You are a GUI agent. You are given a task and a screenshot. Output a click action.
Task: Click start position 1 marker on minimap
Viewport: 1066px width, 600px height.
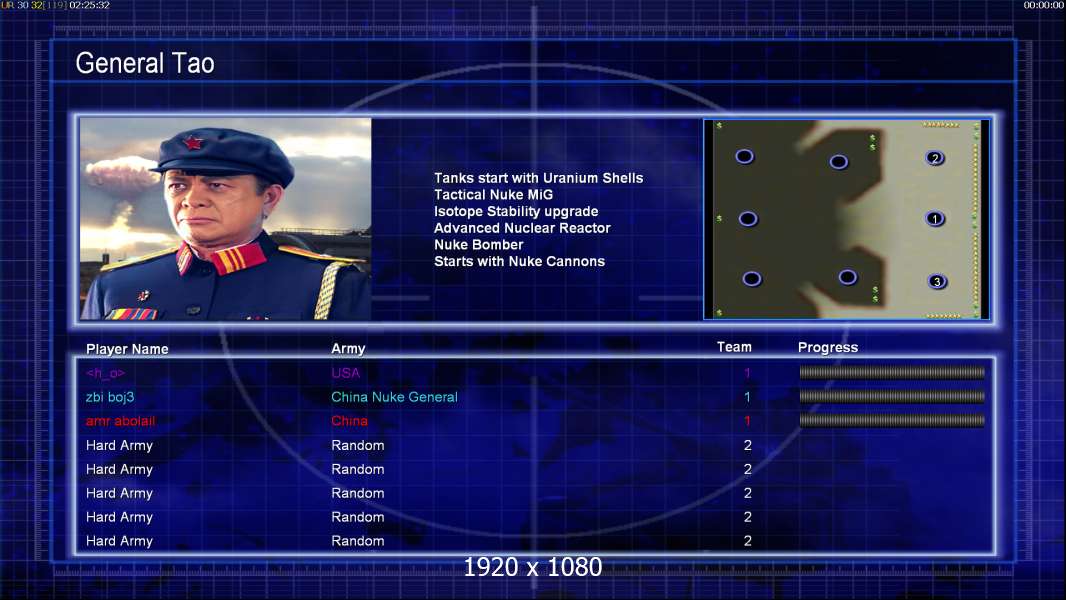[935, 219]
